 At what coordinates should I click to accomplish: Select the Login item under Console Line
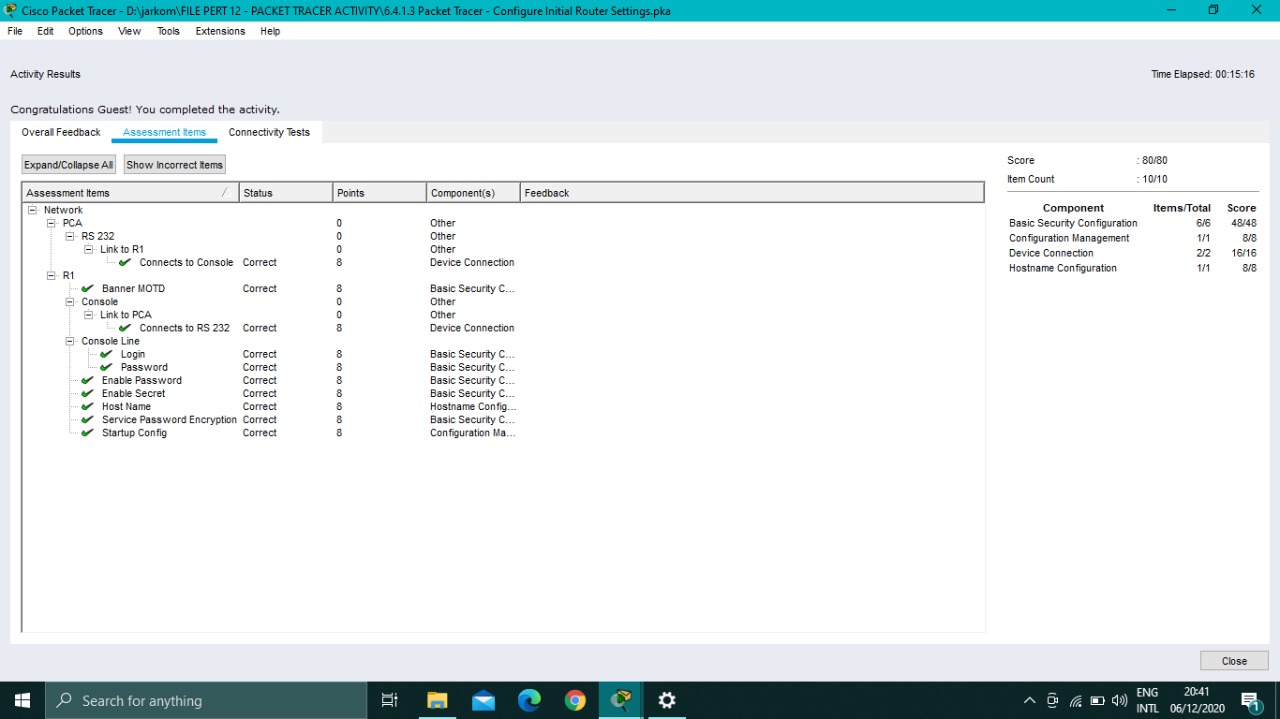click(x=132, y=354)
